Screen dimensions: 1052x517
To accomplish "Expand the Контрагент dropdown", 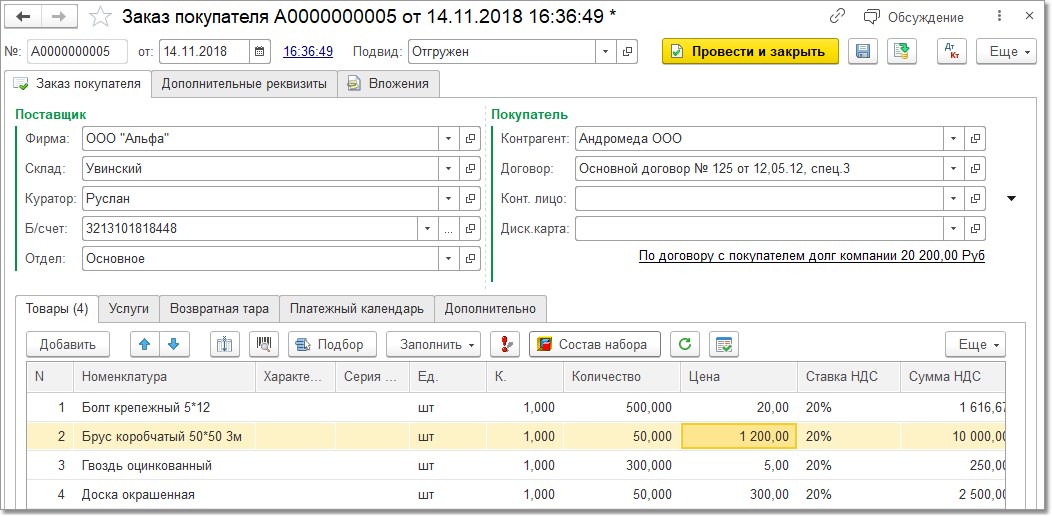I will click(x=953, y=139).
